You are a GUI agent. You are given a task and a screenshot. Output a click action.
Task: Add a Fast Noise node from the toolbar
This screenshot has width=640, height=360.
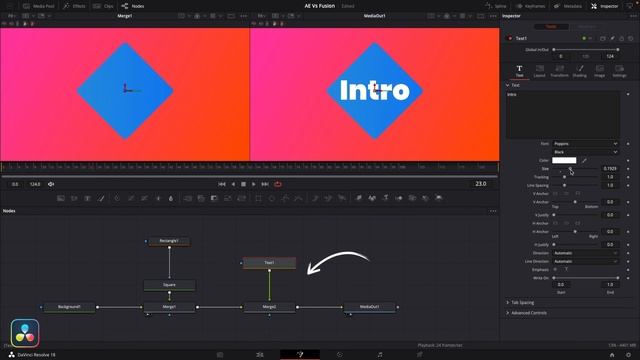coord(74,198)
